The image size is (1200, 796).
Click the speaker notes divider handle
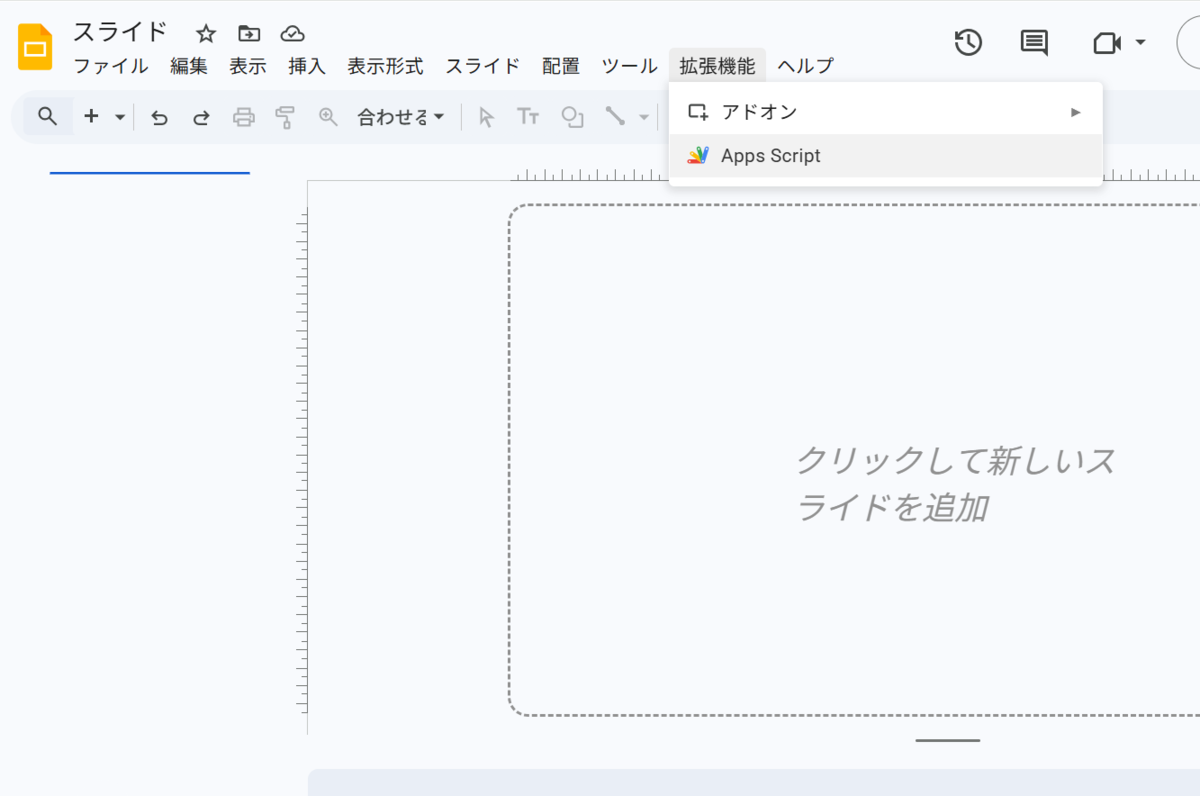coord(948,741)
